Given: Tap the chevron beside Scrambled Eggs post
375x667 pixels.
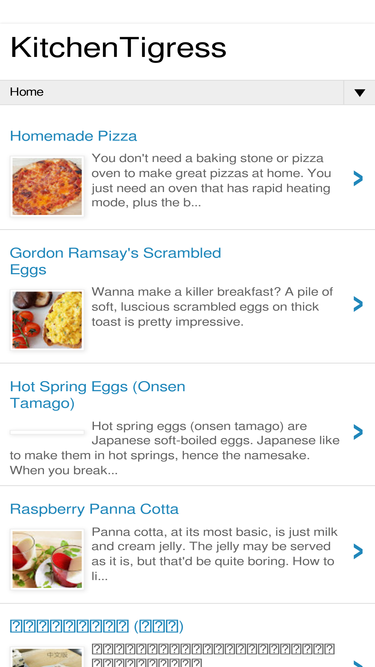Looking at the screenshot, I should 358,304.
